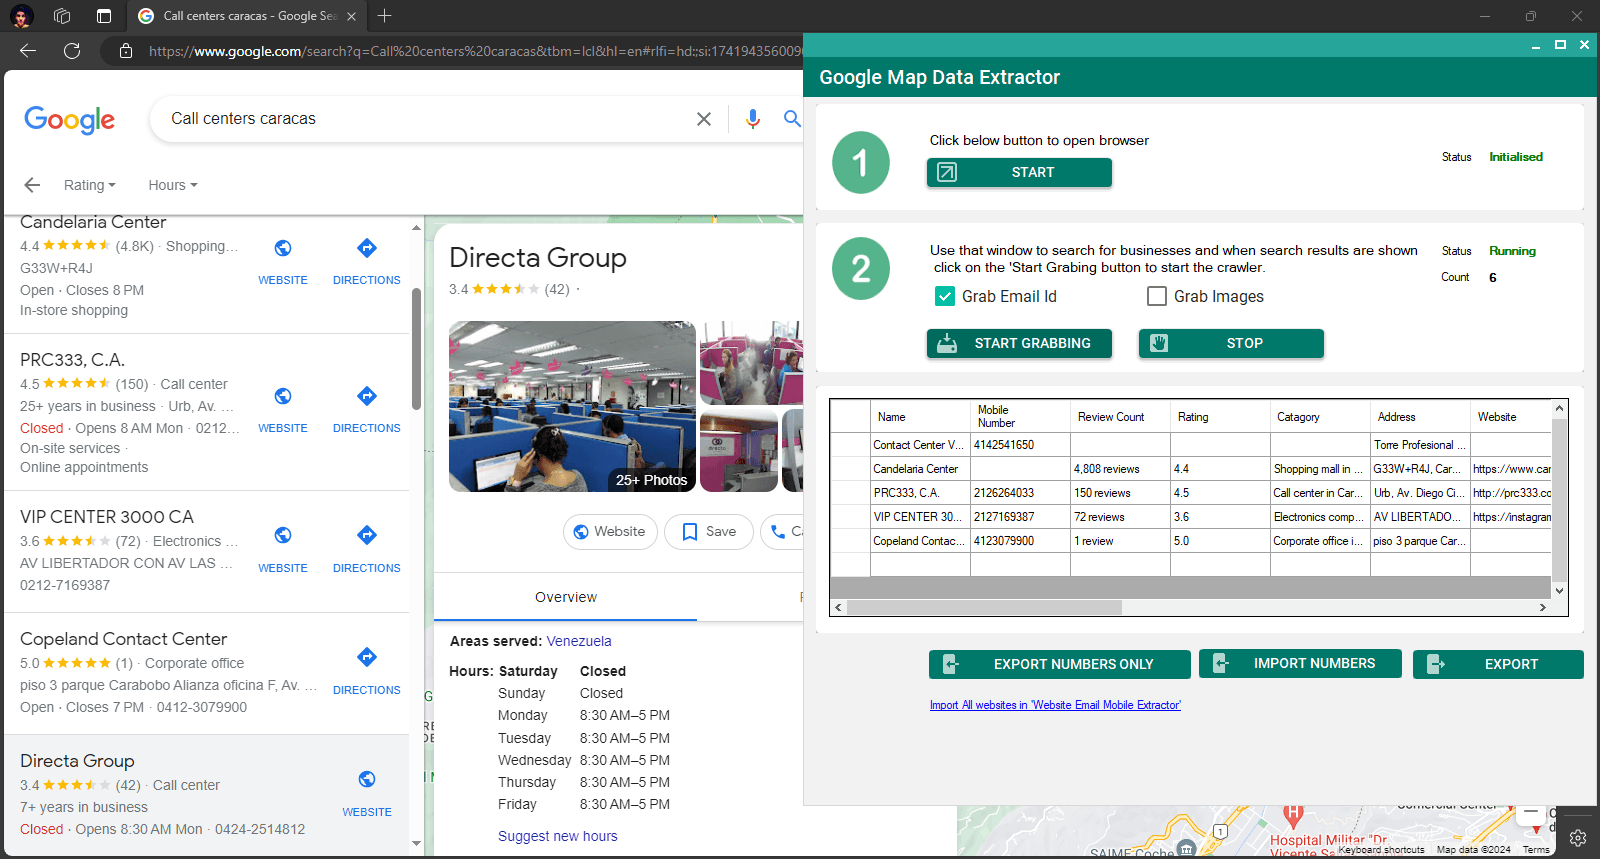The height and width of the screenshot is (859, 1600).
Task: Open map settings gear icon
Action: click(1578, 838)
